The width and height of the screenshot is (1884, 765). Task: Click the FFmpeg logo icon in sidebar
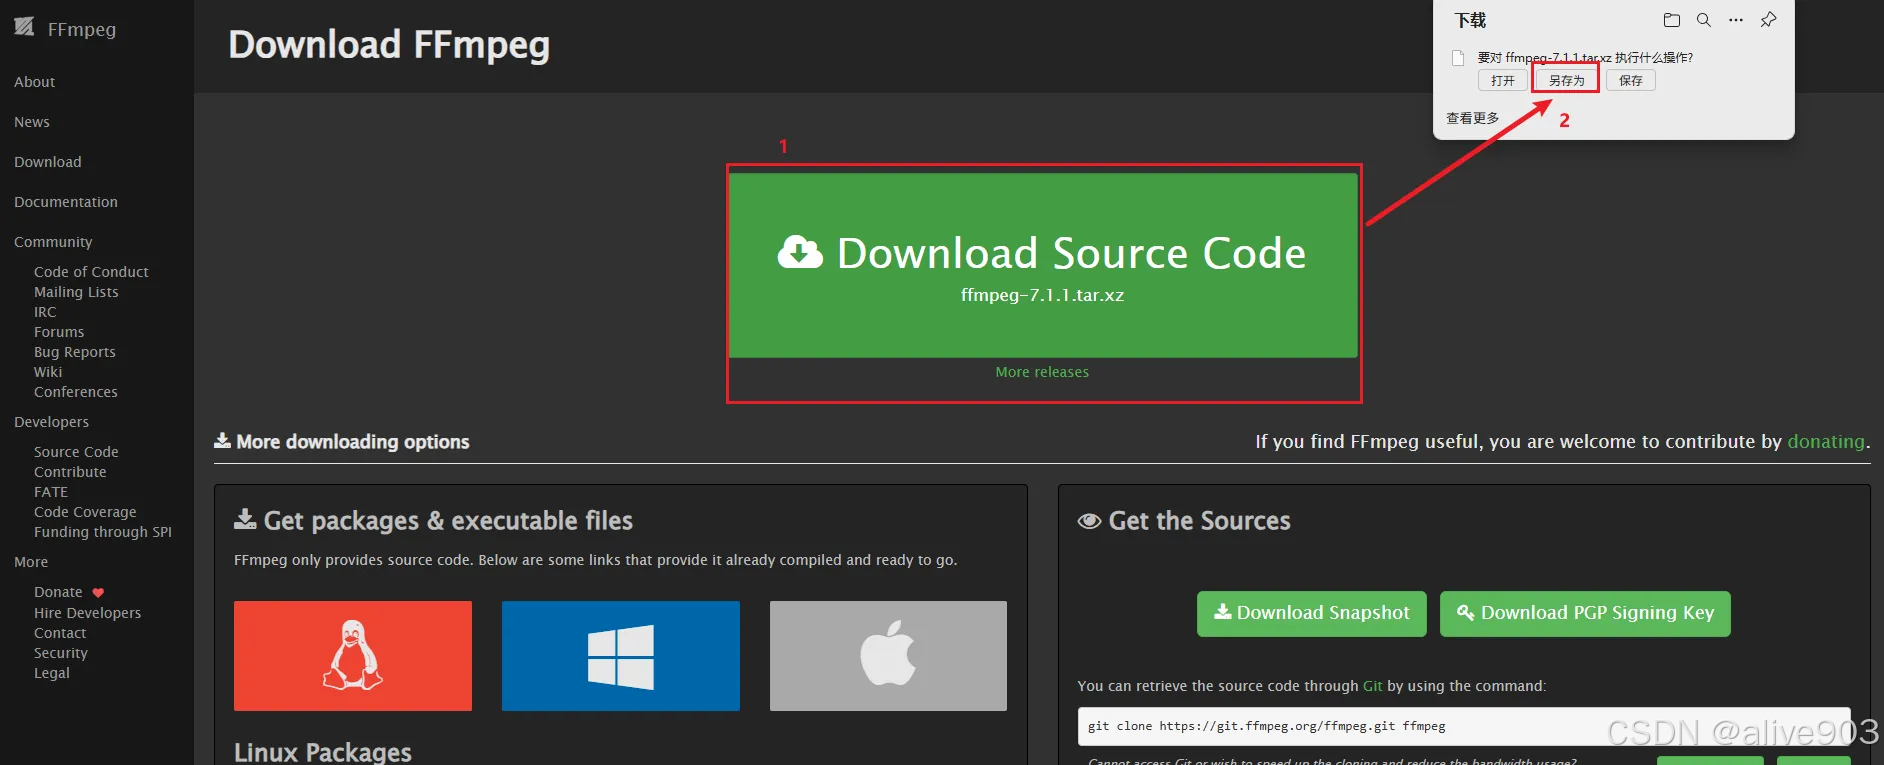[x=24, y=27]
